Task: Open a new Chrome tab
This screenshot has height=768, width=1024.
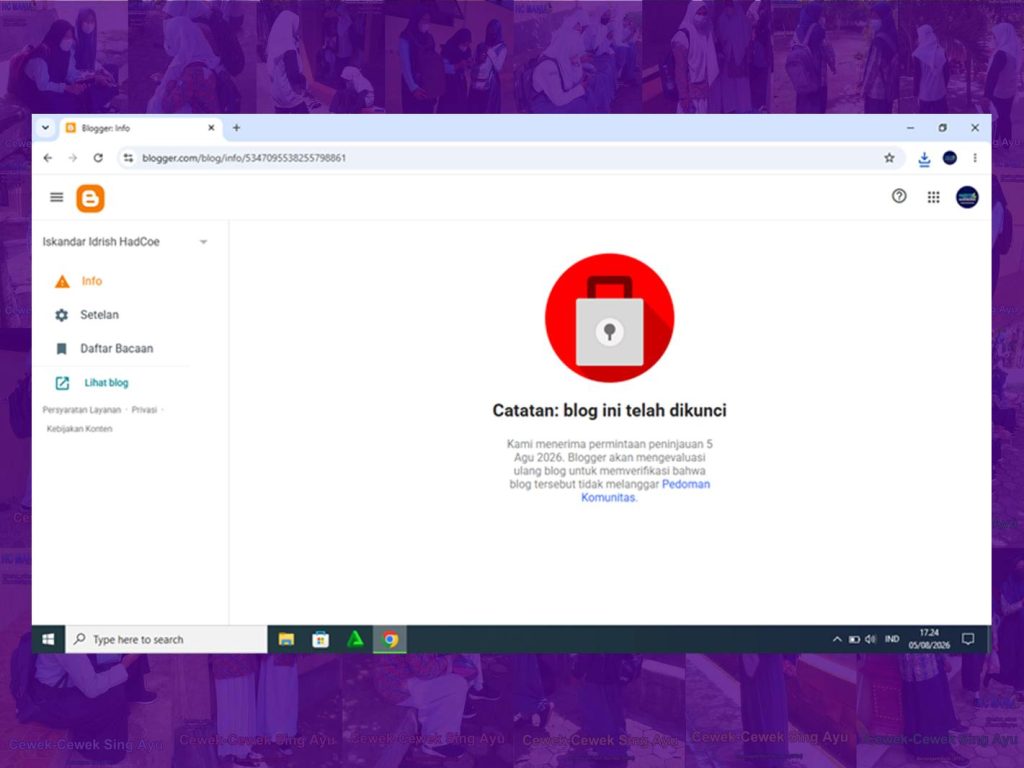Action: [x=236, y=128]
